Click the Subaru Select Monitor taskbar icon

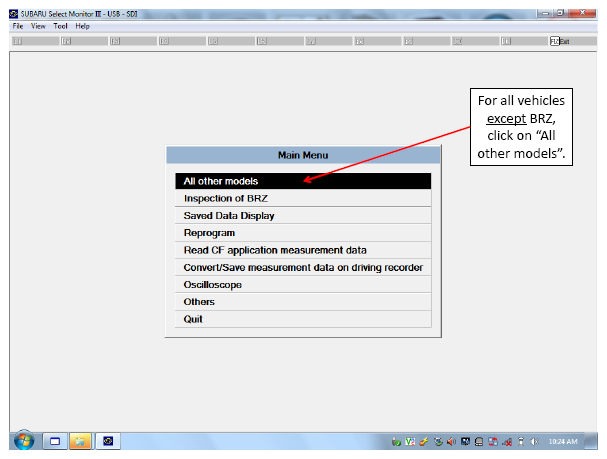point(108,441)
